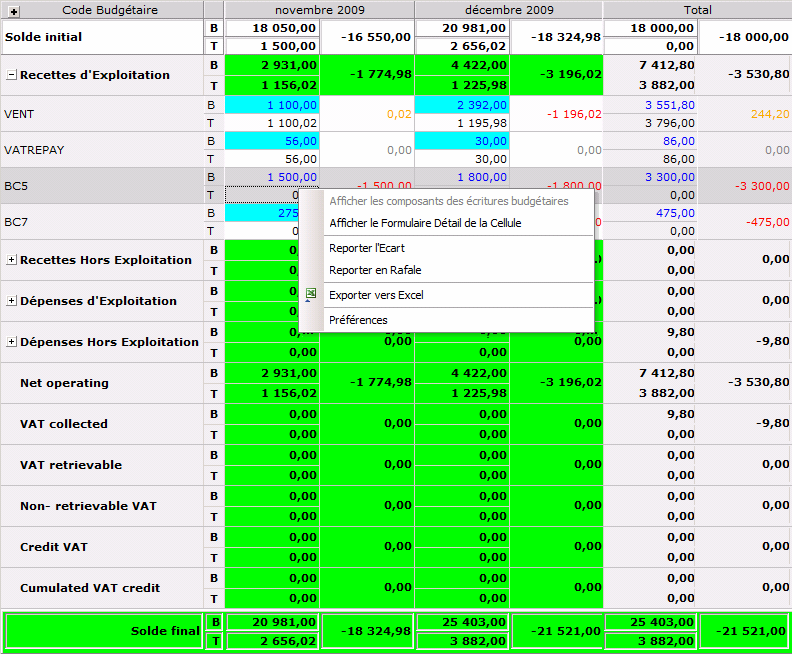Select the VENT row label
This screenshot has width=792, height=654.
[x=20, y=114]
